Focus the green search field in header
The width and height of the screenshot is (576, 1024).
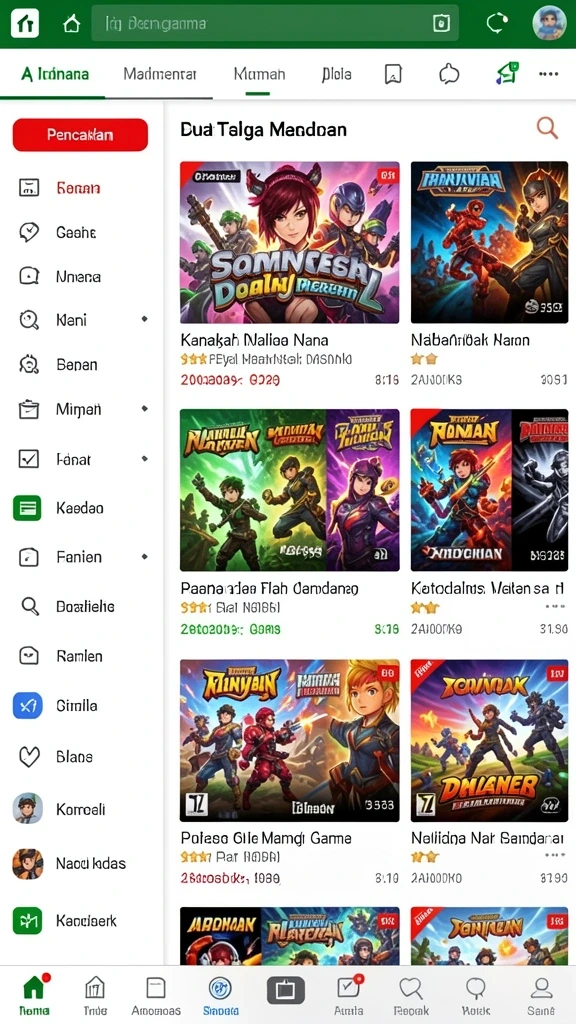pos(274,24)
